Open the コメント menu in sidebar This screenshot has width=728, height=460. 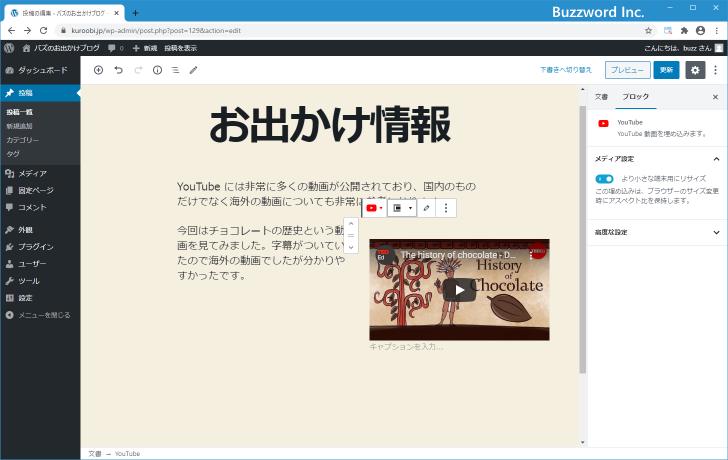tap(40, 207)
